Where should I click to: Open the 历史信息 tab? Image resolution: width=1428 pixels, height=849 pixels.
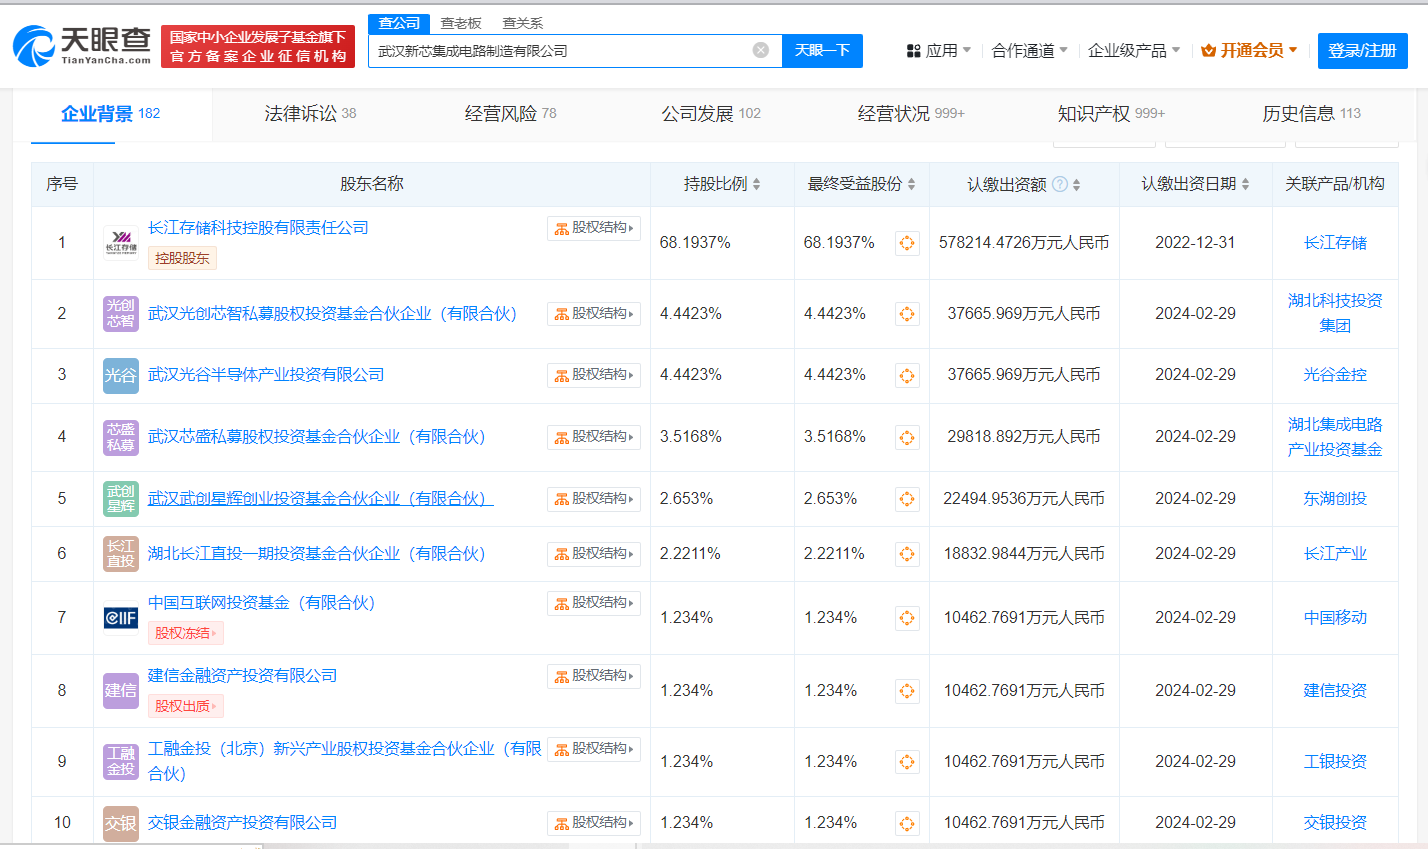click(1311, 114)
